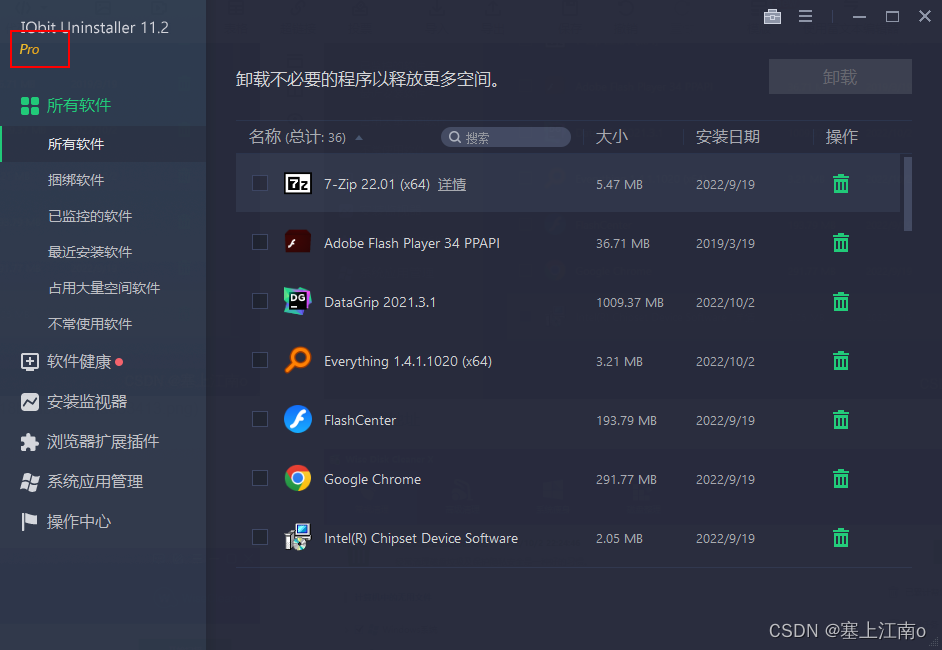The image size is (942, 650).
Task: Click the vertical scrollbar thumb of program list
Action: (907, 193)
